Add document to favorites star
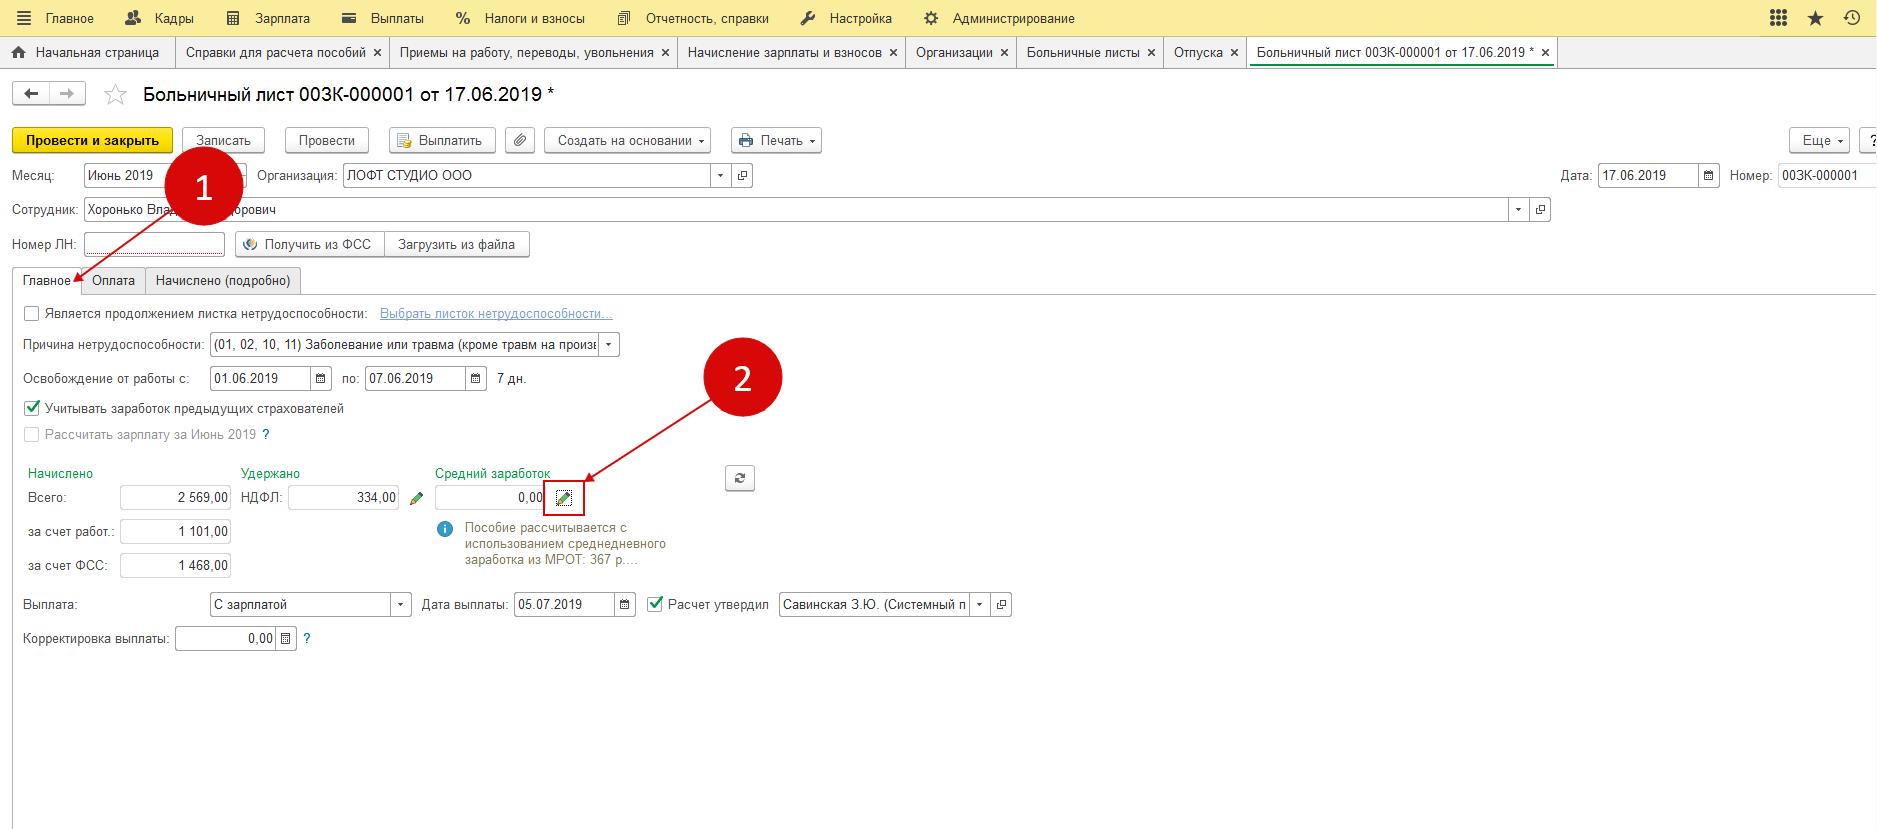The image size is (1877, 829). click(x=115, y=94)
